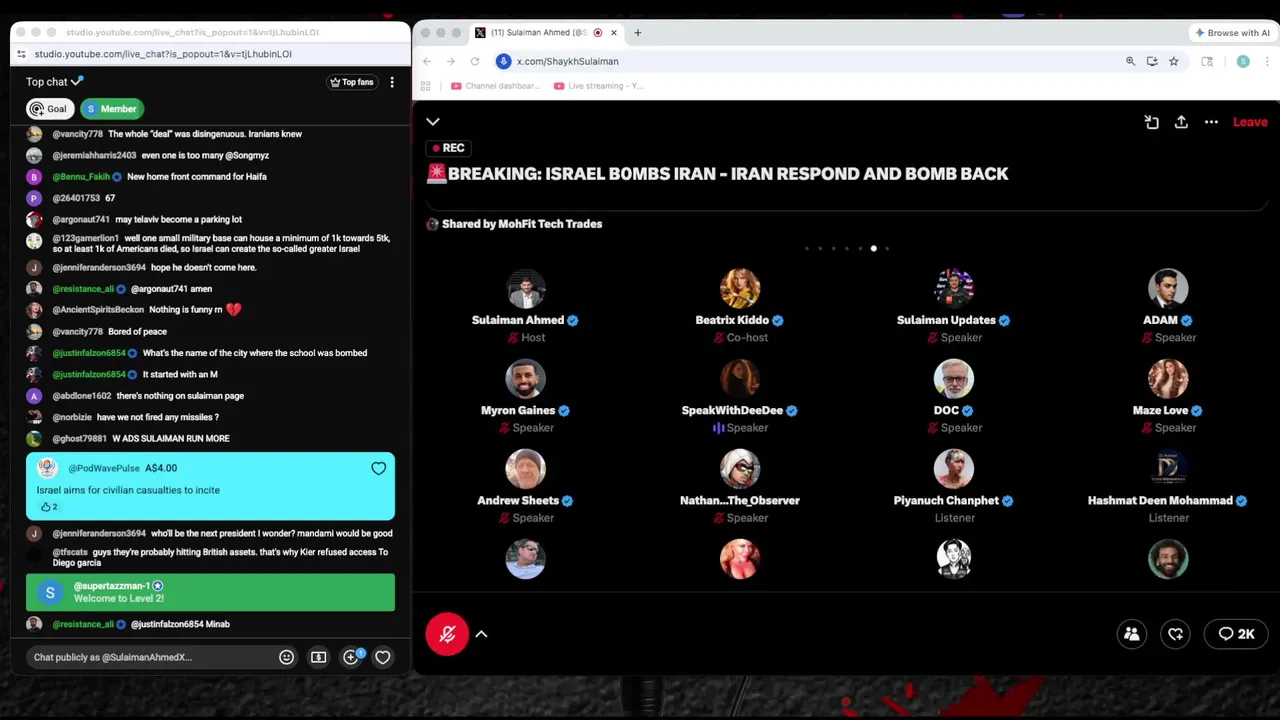This screenshot has height=720, width=1280.
Task: Click Nathan...The_Observer name
Action: pos(740,500)
